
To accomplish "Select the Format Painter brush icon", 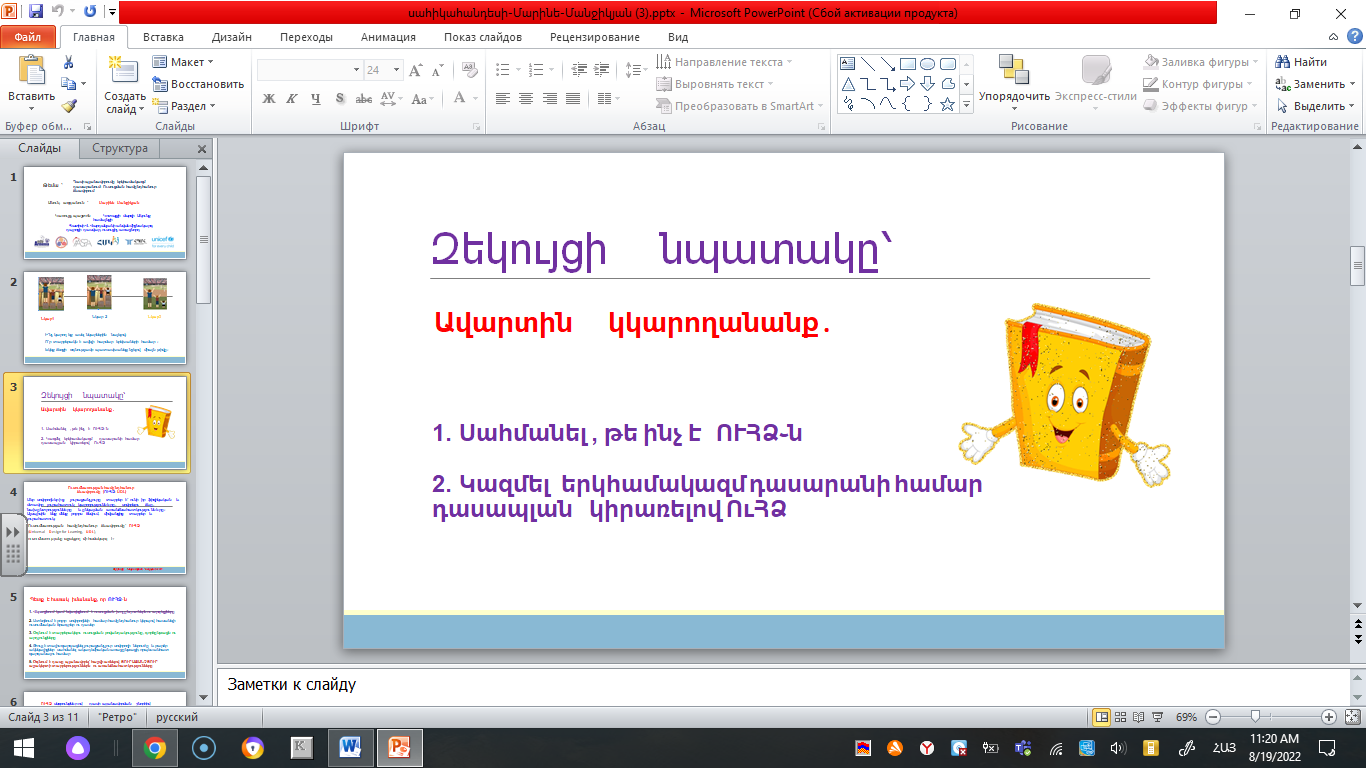I will [x=68, y=106].
